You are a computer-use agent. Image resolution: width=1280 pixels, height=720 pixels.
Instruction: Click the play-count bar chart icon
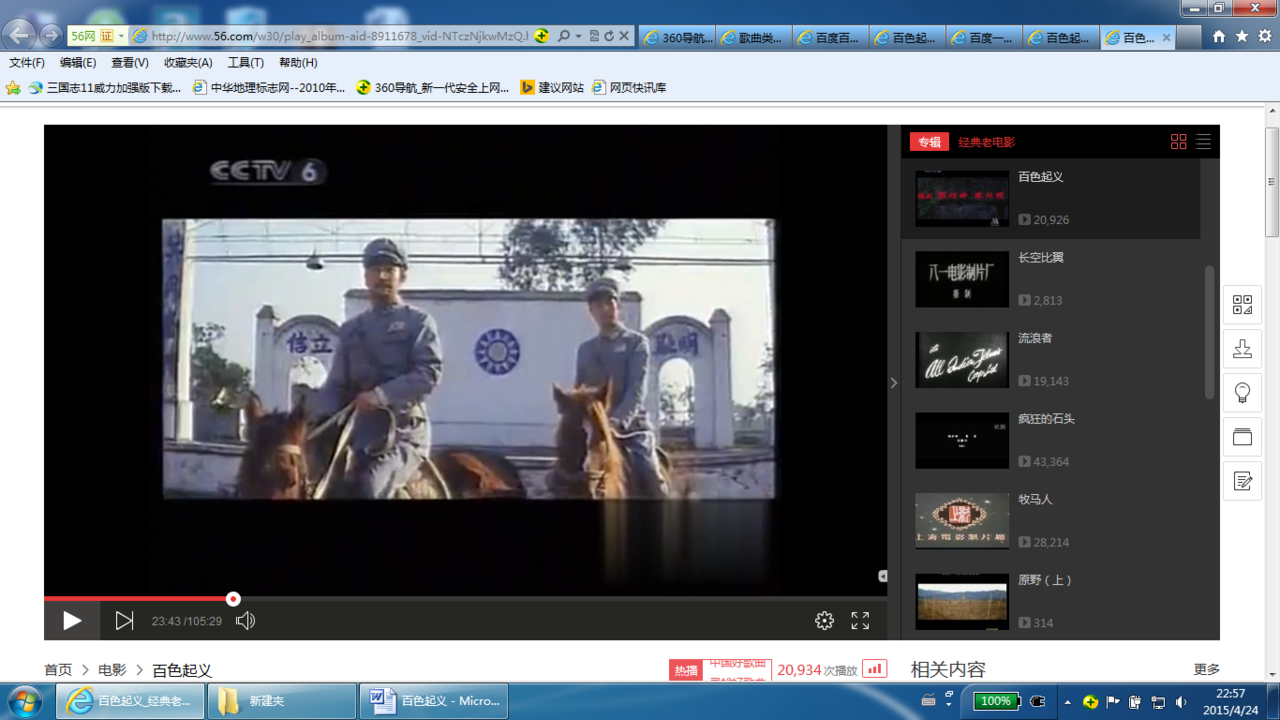tap(875, 669)
